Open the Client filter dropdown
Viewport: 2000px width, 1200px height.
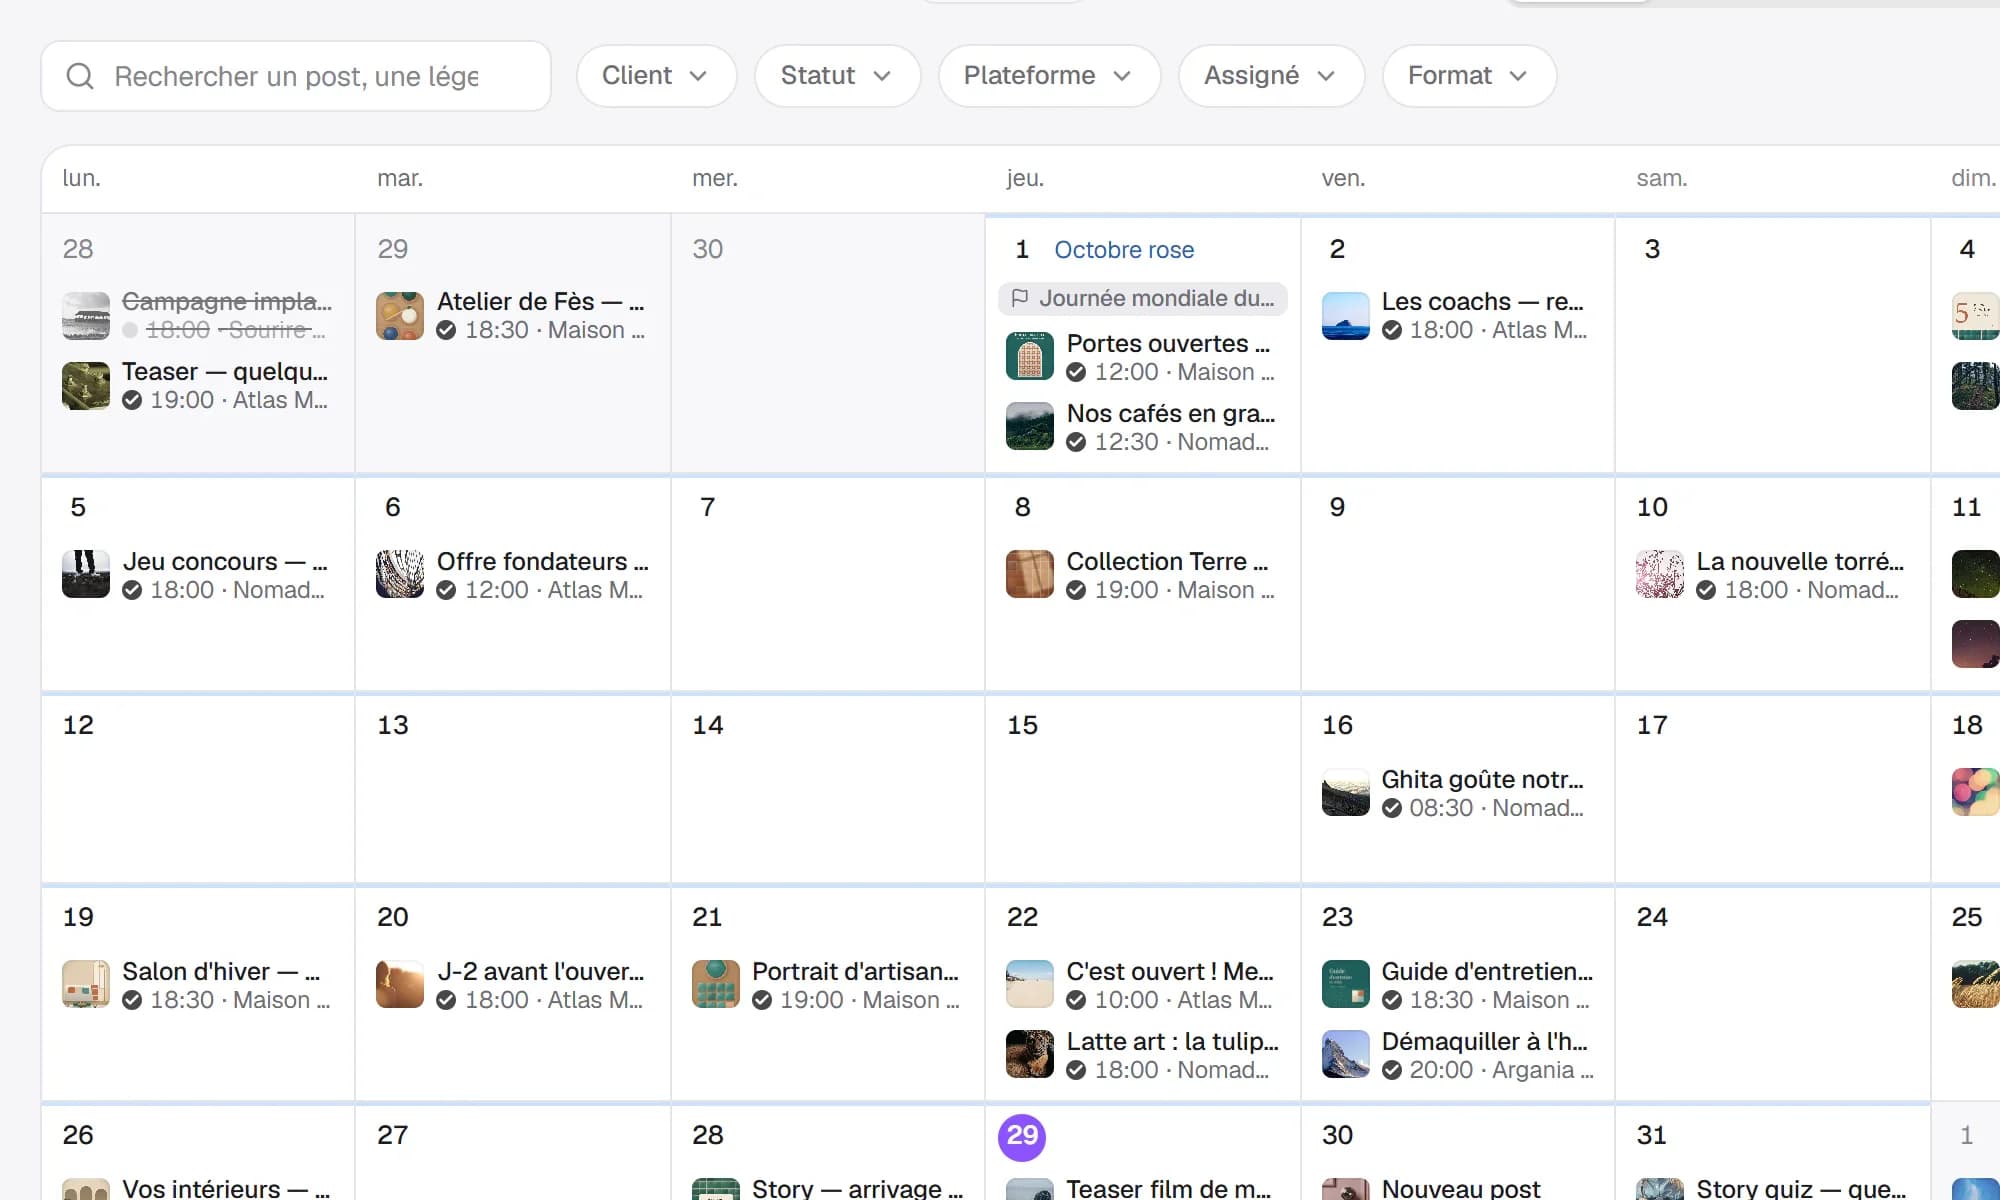click(x=656, y=76)
